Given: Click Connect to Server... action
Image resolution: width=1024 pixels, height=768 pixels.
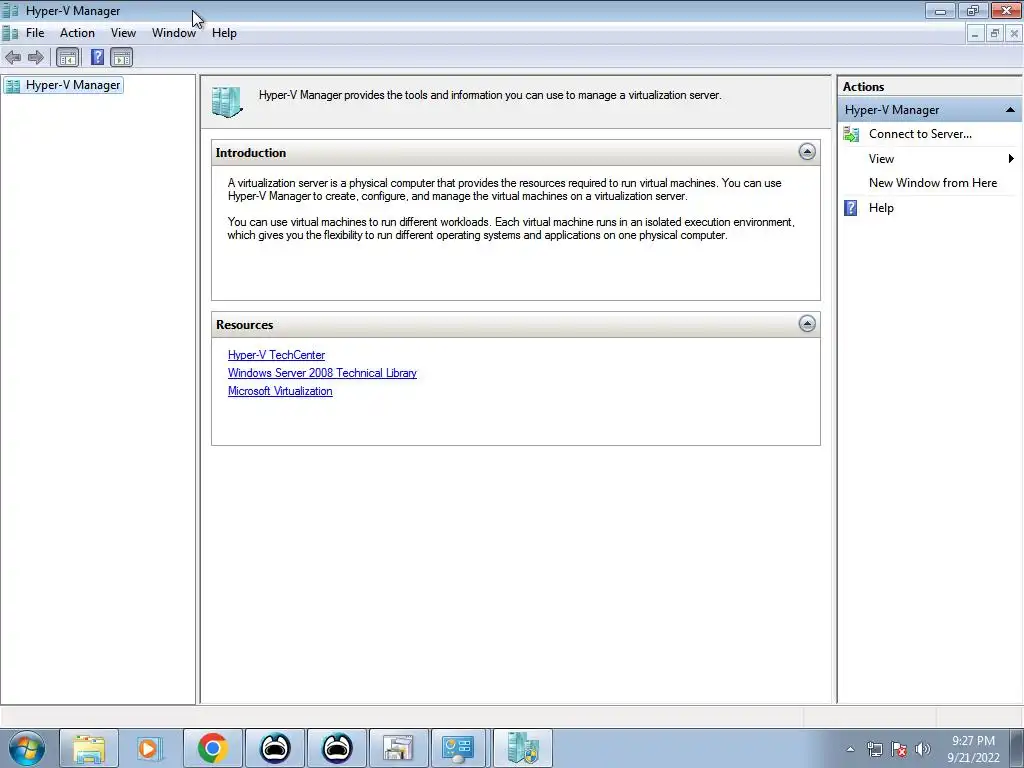Looking at the screenshot, I should [x=920, y=134].
